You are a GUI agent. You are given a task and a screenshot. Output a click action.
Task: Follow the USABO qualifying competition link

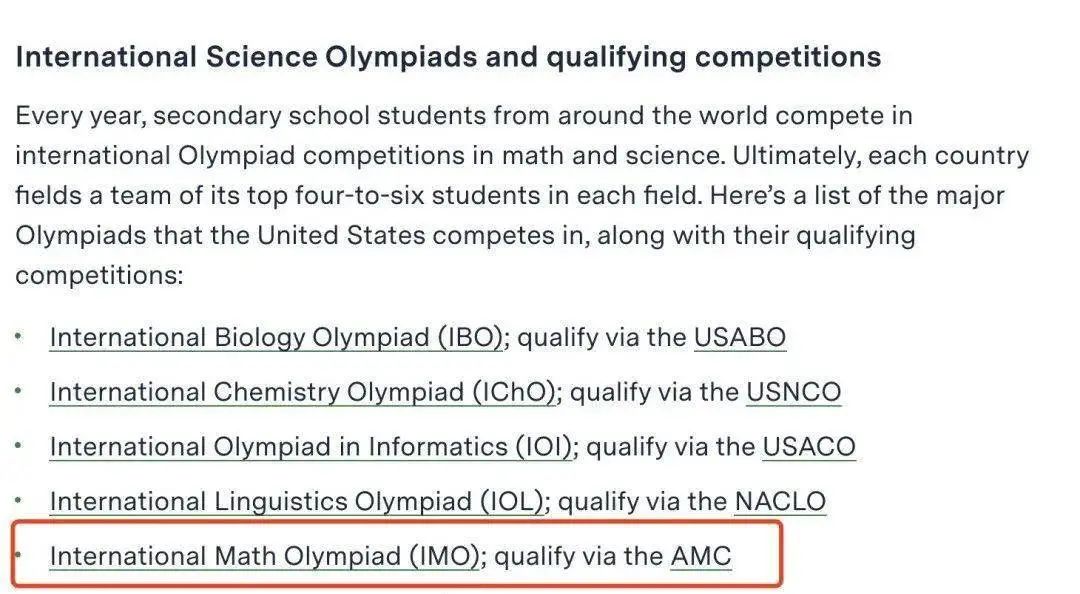coord(740,338)
